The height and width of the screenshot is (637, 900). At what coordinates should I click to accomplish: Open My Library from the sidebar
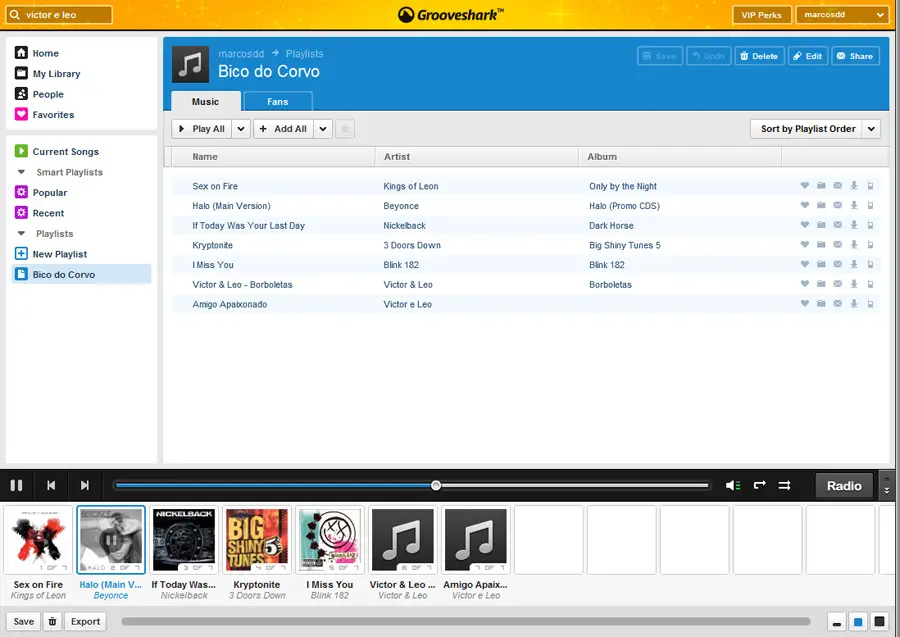[x=56, y=73]
